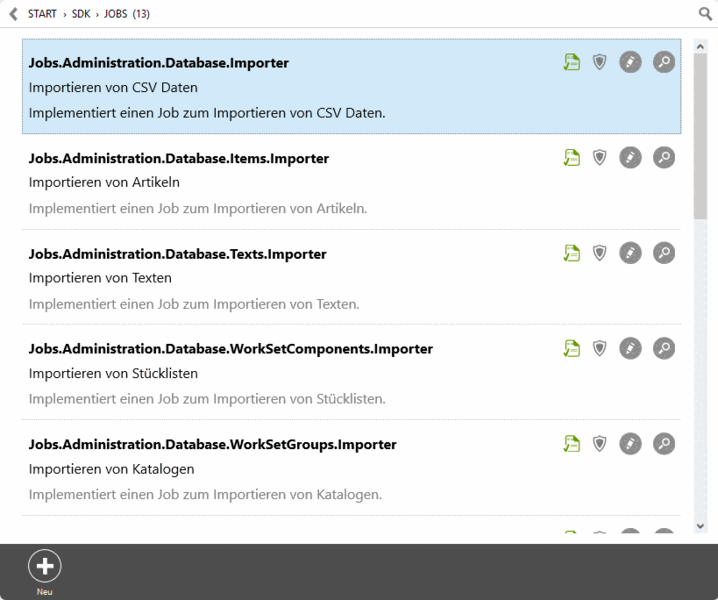Click 'Importieren von Artikeln' subtitle

pyautogui.click(x=104, y=183)
